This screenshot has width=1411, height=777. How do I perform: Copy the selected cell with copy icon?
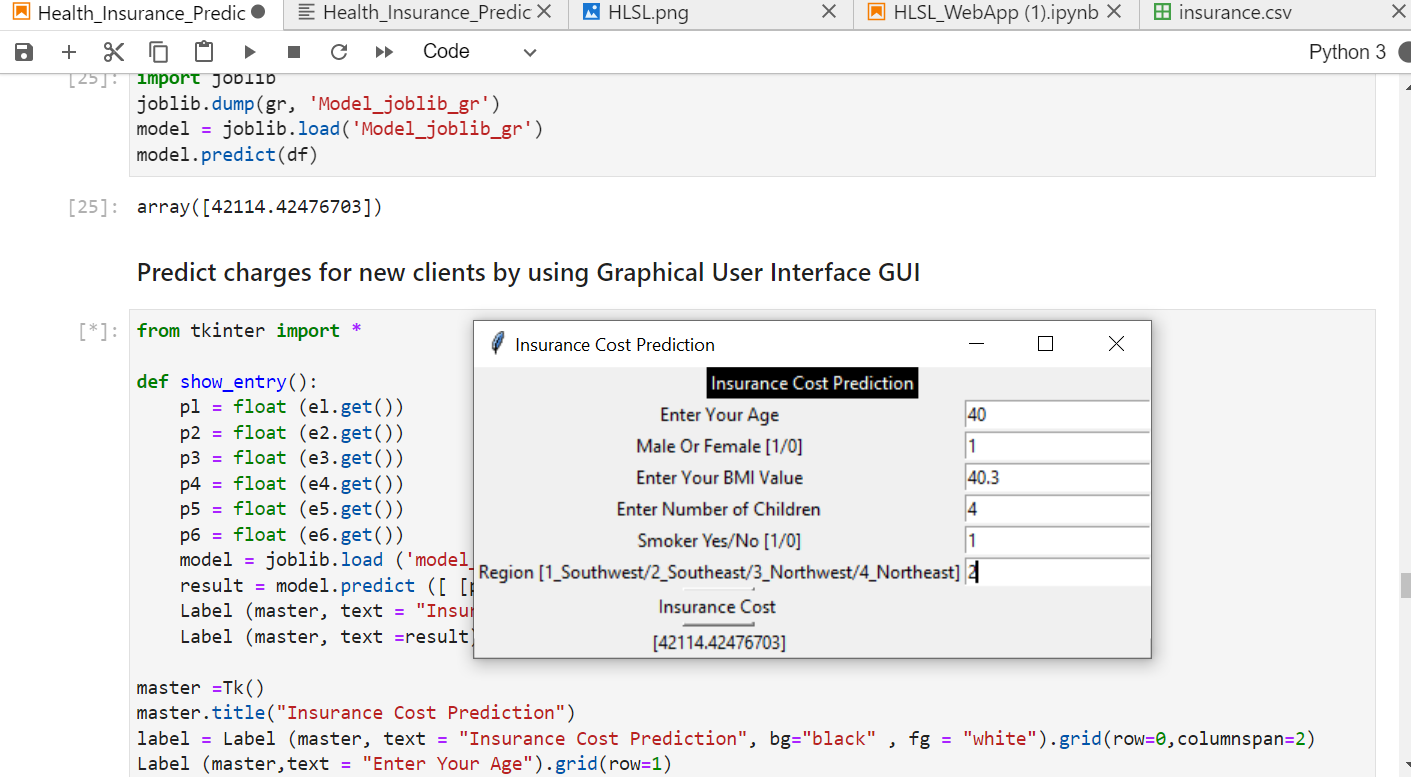click(157, 51)
